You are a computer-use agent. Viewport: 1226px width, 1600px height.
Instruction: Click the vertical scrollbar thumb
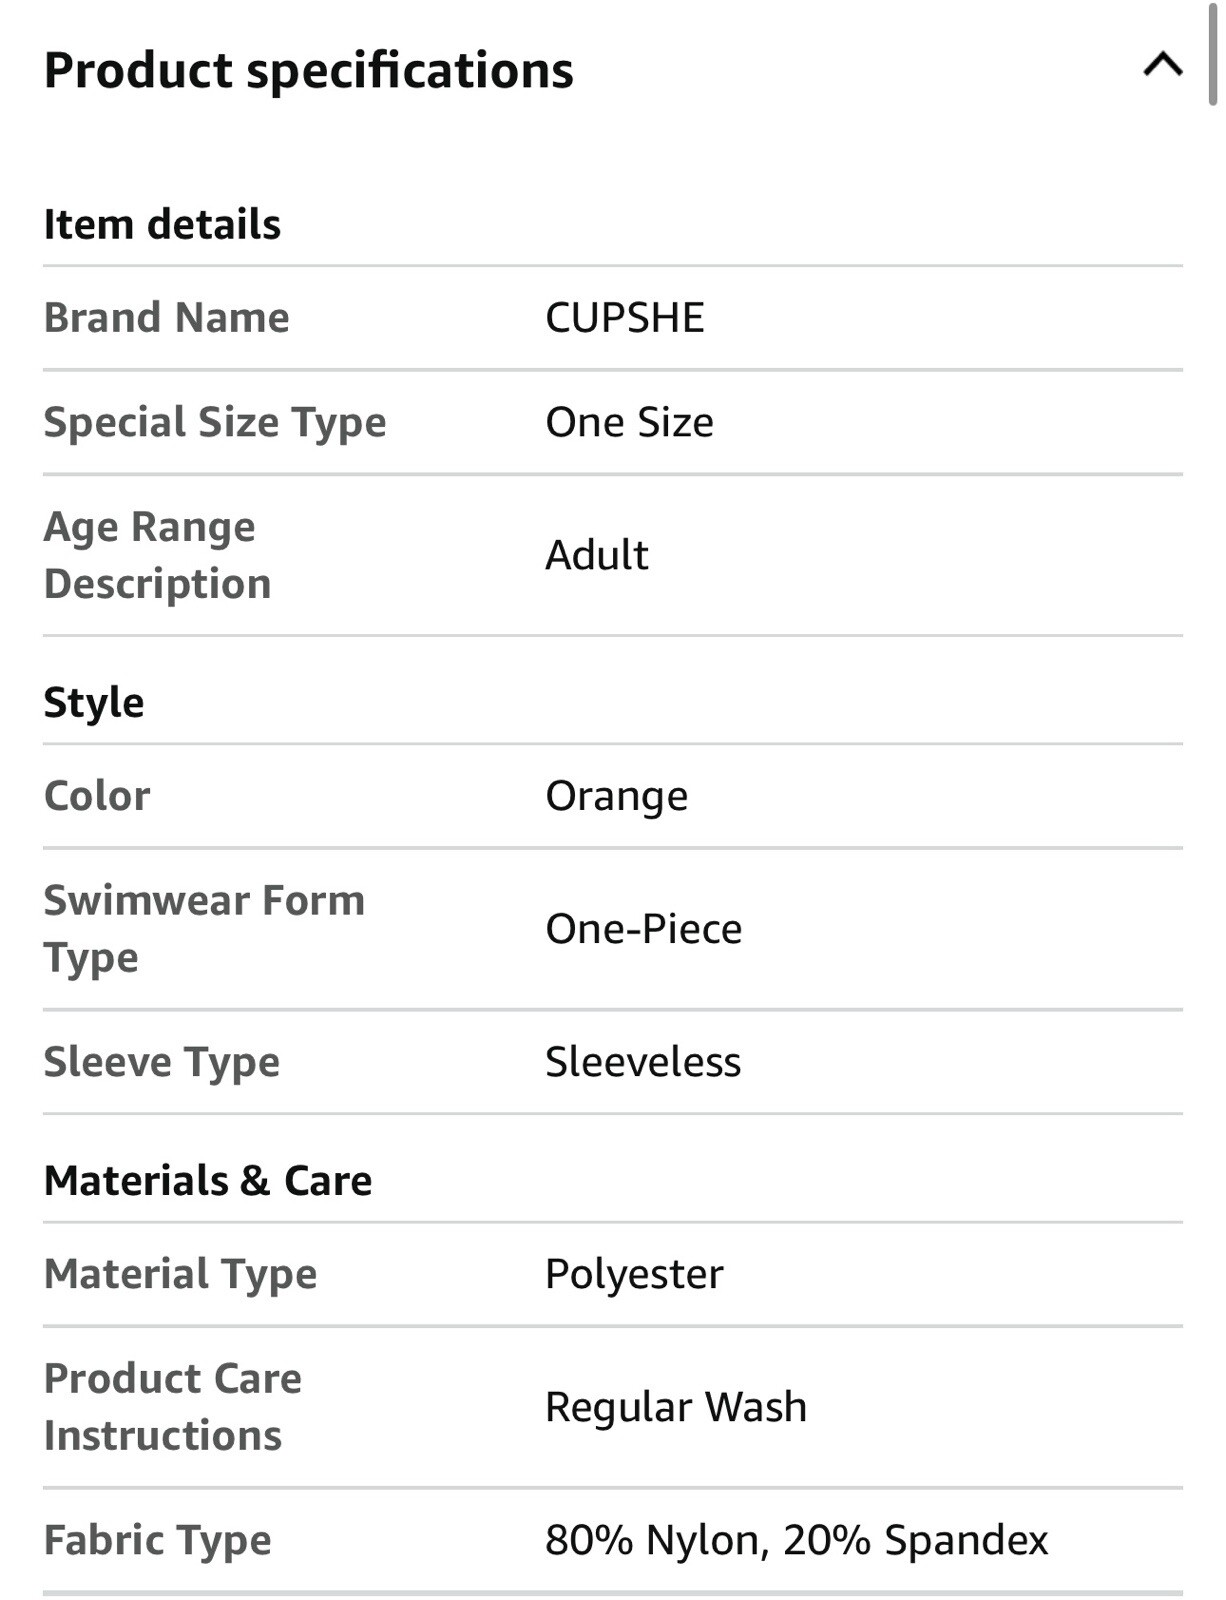[1212, 52]
